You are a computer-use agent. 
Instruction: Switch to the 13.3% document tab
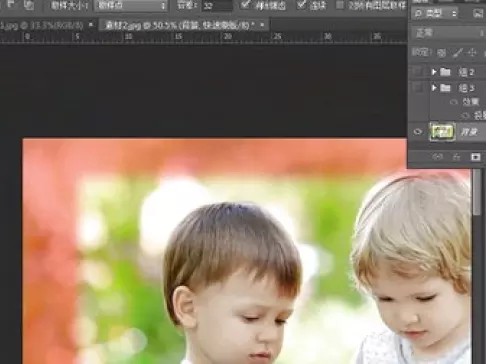tap(42, 25)
